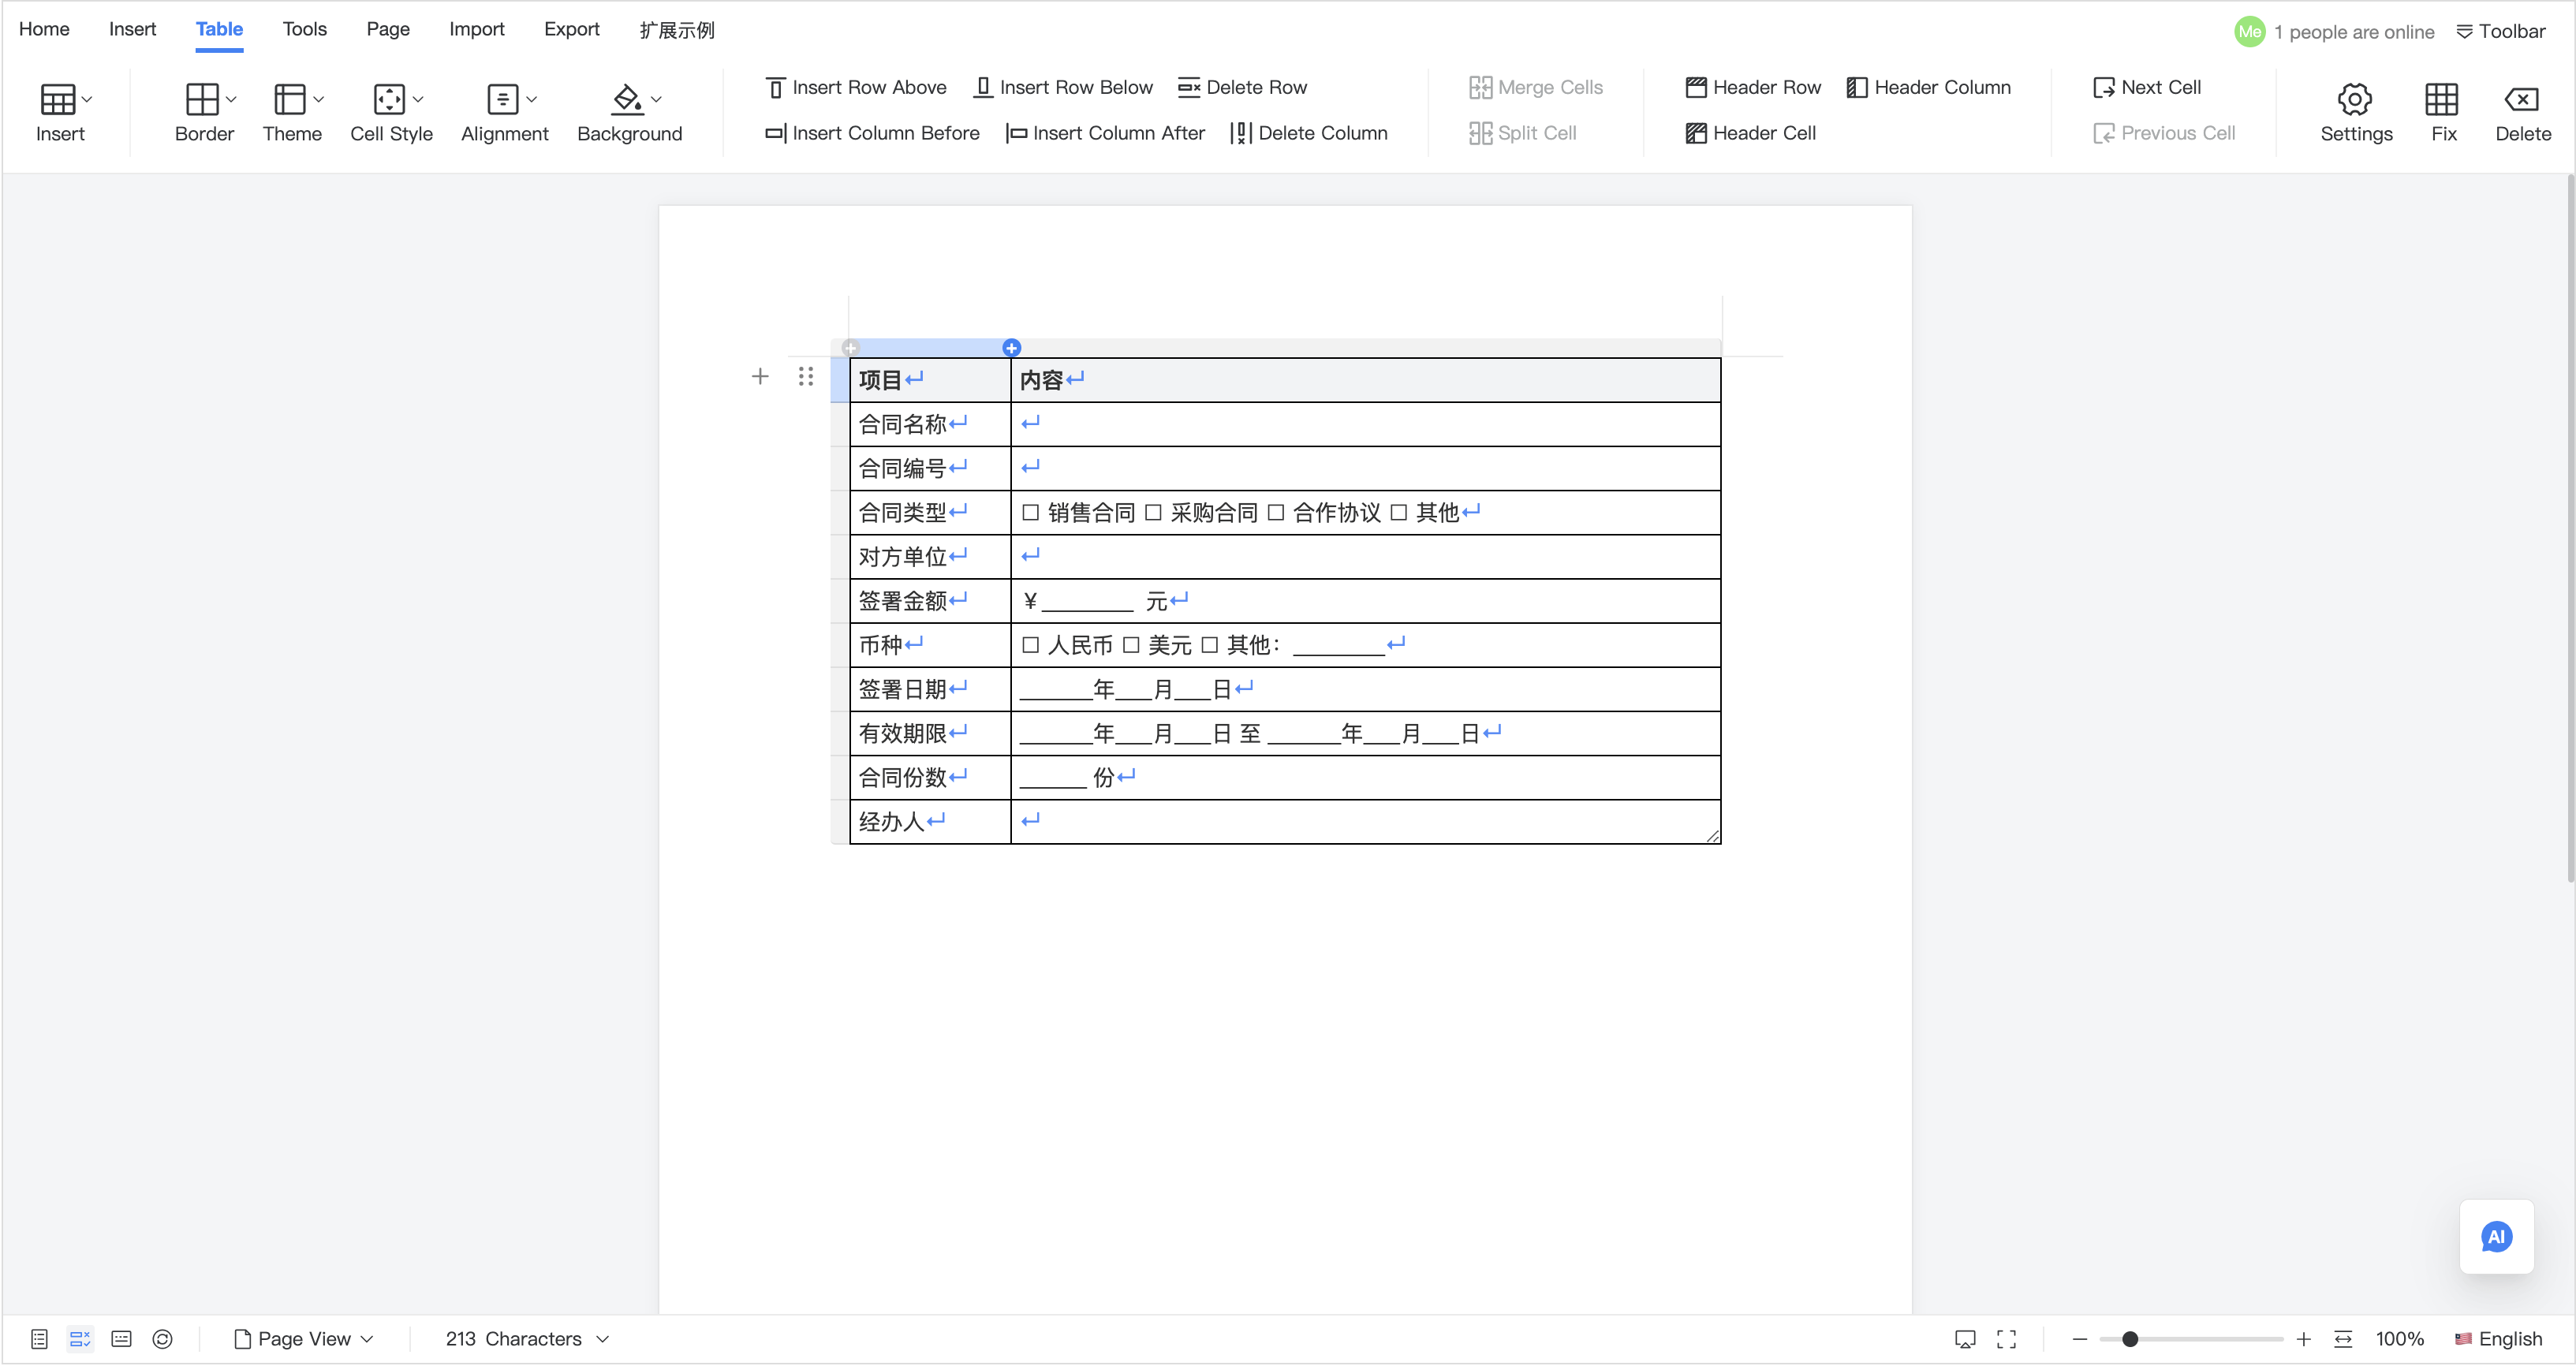Click the zoom slider handle
2576x1366 pixels.
coord(2130,1339)
